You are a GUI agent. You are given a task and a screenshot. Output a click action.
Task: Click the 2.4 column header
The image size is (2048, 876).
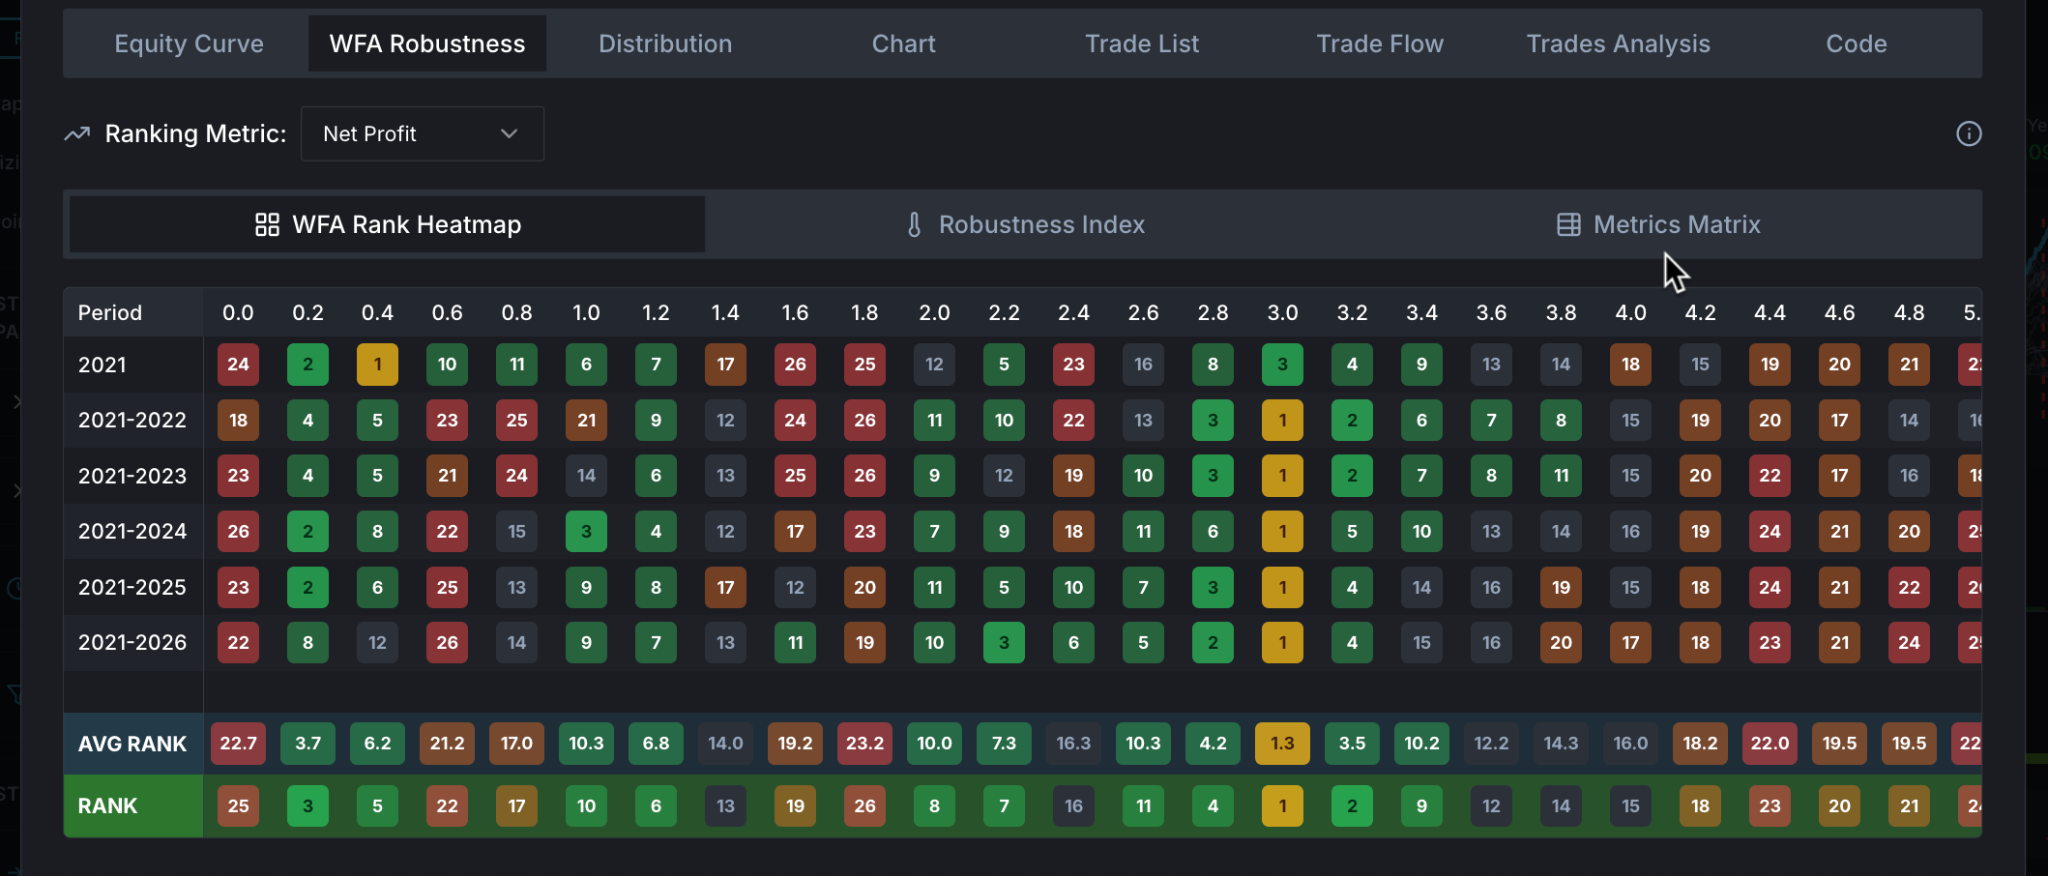[x=1074, y=313]
